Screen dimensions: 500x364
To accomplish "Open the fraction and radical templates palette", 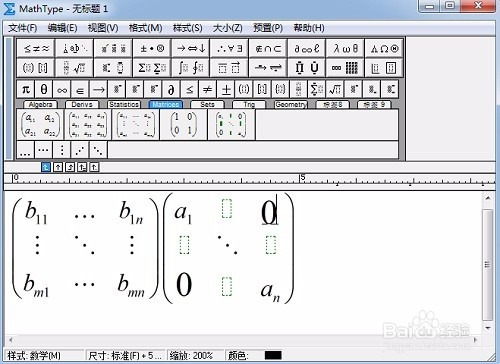I will (x=74, y=68).
